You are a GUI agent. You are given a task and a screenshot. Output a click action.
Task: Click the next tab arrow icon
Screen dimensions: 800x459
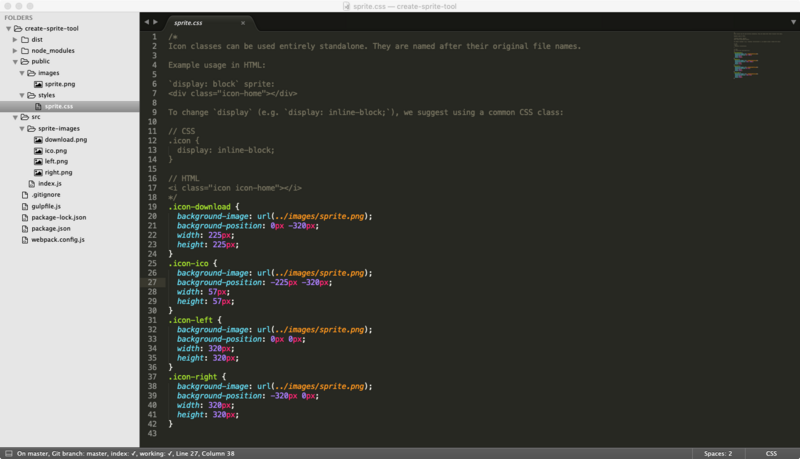pos(154,21)
